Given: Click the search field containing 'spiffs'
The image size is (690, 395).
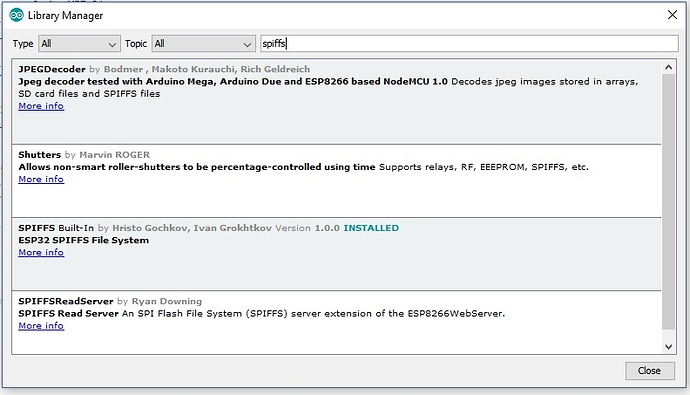Looking at the screenshot, I should point(469,44).
